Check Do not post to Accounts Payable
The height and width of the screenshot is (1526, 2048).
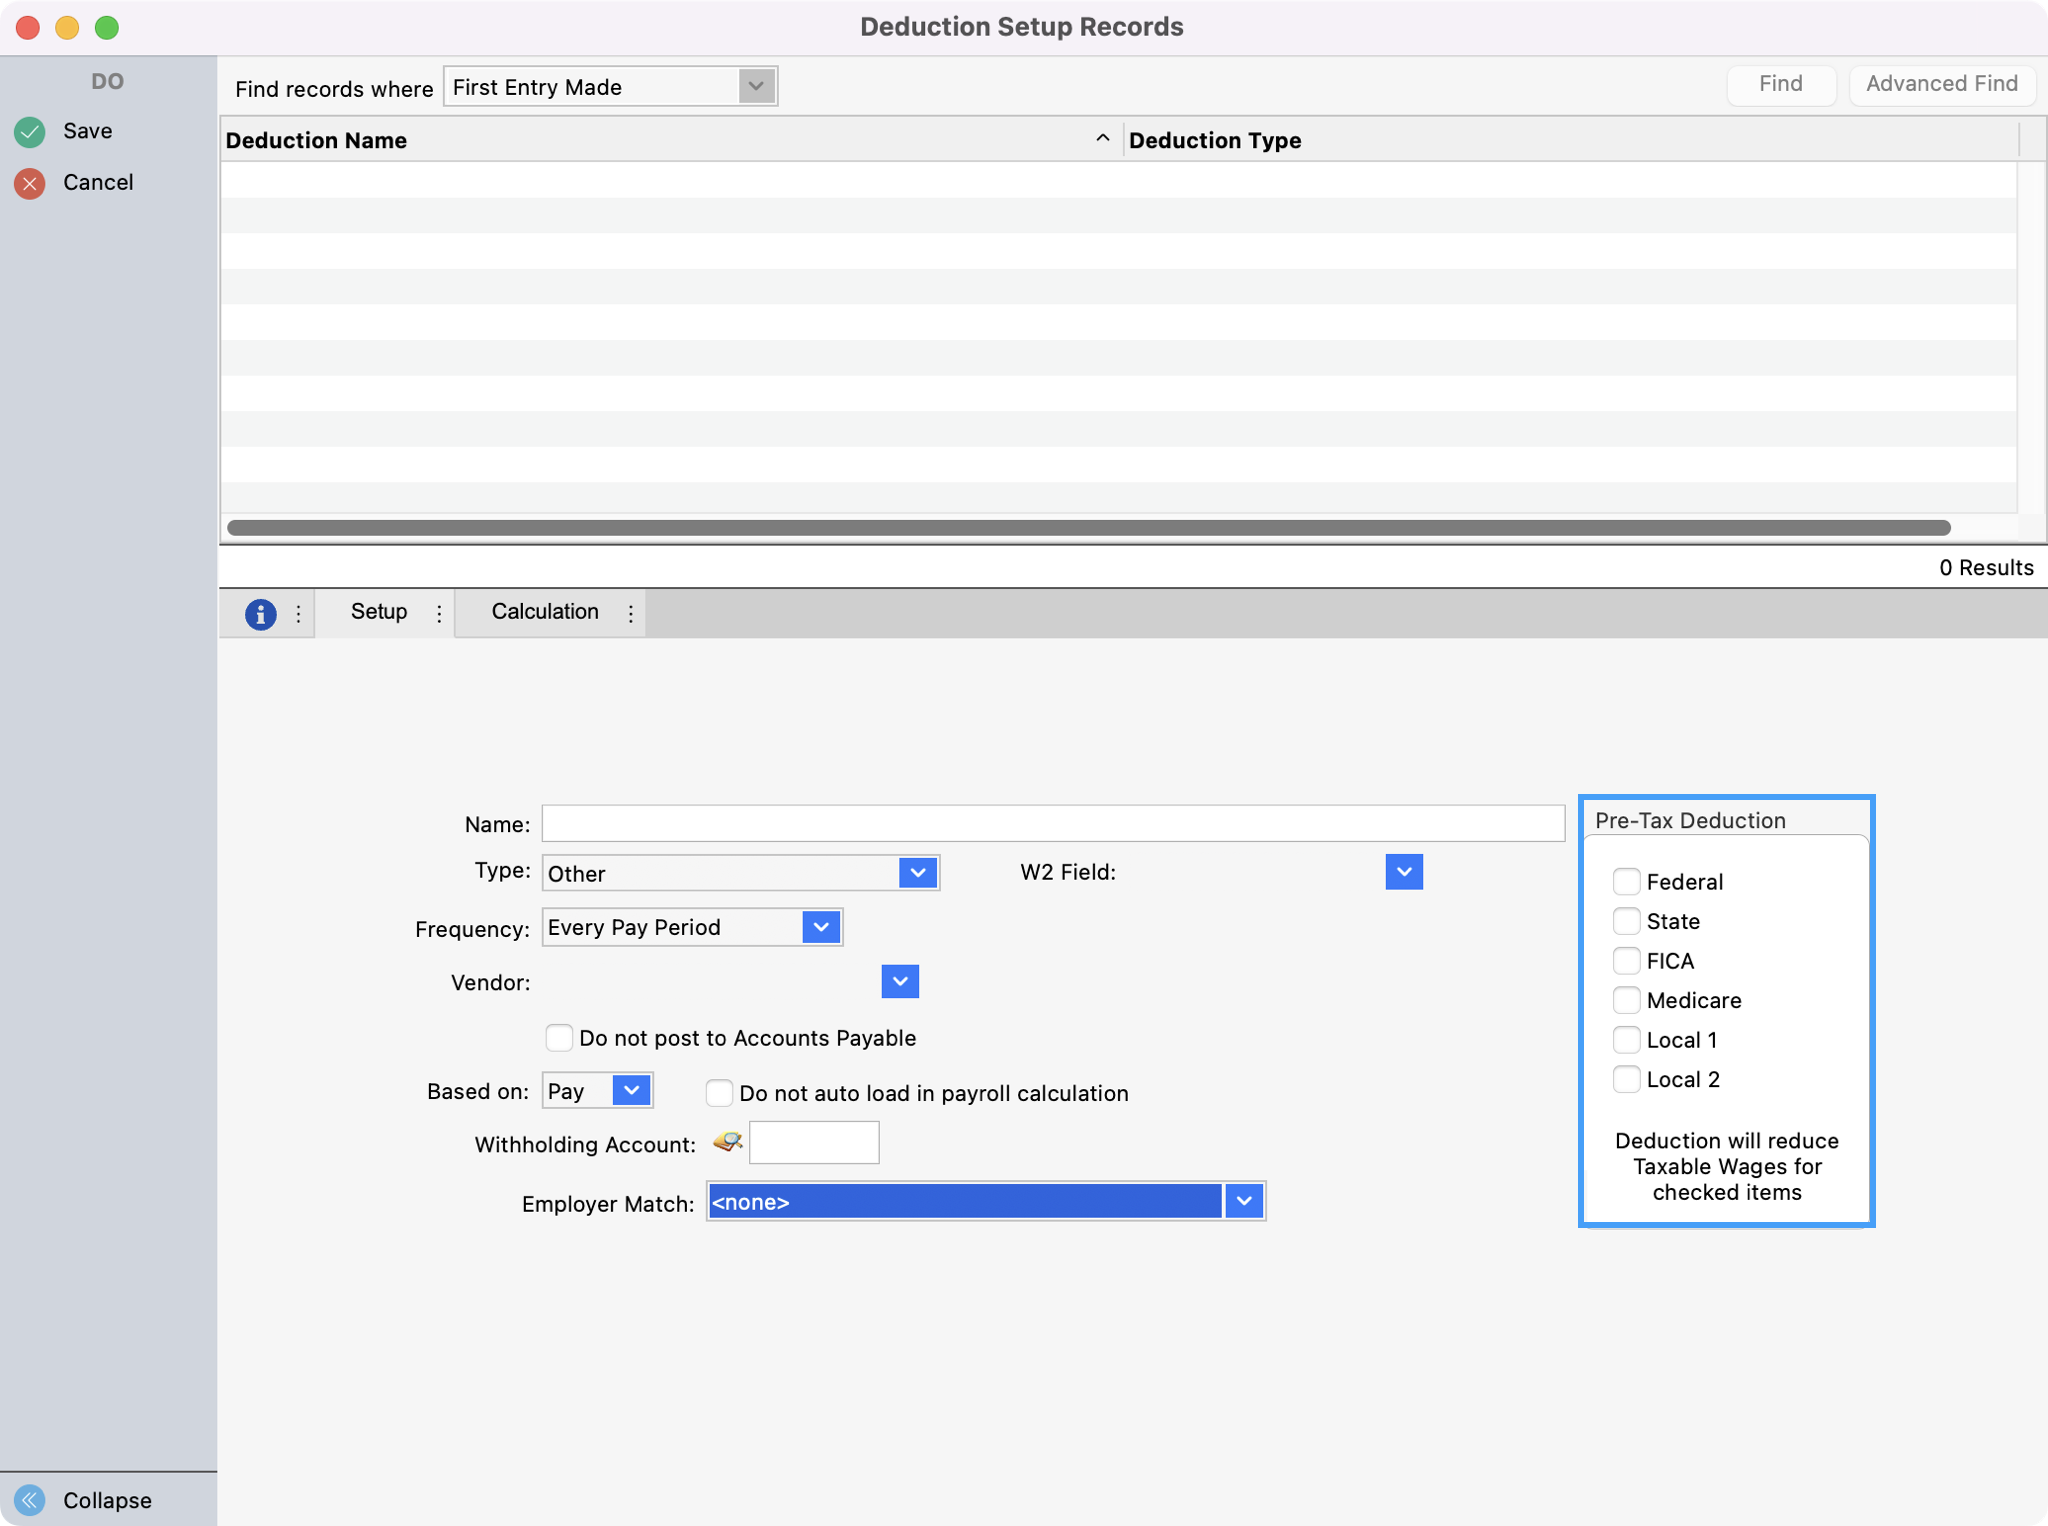(x=559, y=1037)
